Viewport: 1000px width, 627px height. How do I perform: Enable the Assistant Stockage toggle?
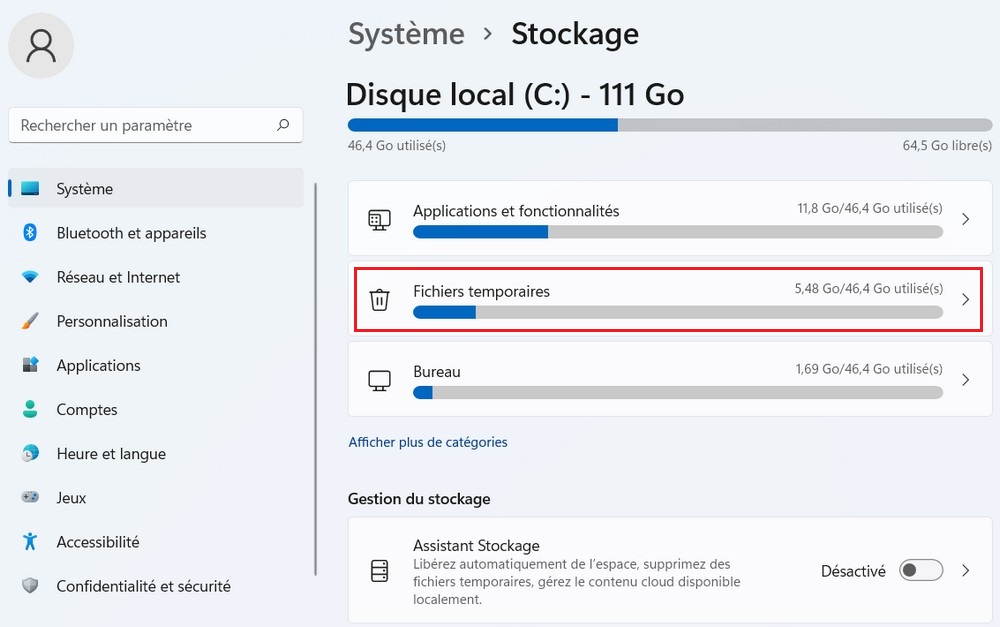click(x=920, y=571)
